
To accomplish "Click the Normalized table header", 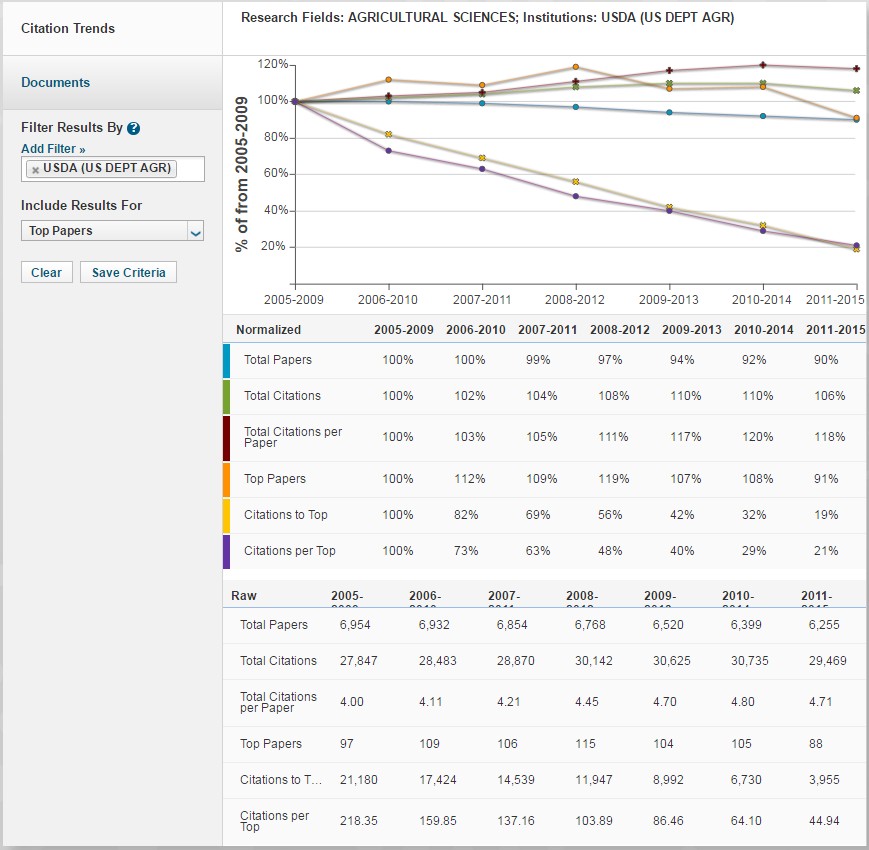I will 269,330.
